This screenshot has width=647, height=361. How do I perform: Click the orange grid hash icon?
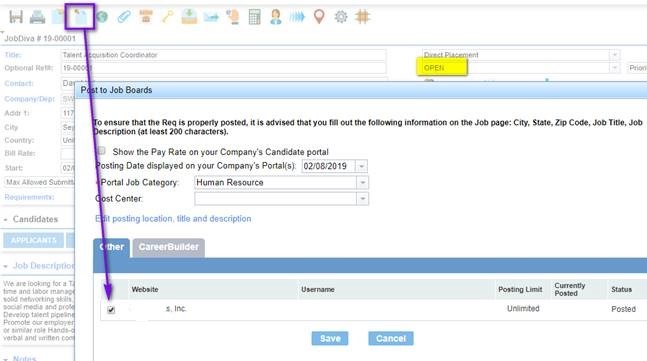point(363,17)
